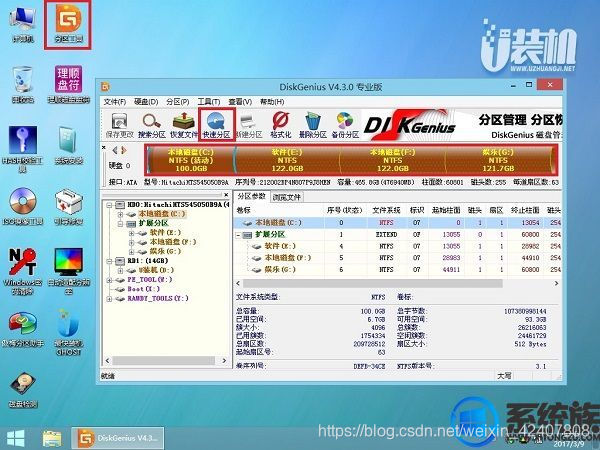The height and width of the screenshot is (450, 600).
Task: Switch to the 浏览文件 tab
Action: [x=287, y=197]
